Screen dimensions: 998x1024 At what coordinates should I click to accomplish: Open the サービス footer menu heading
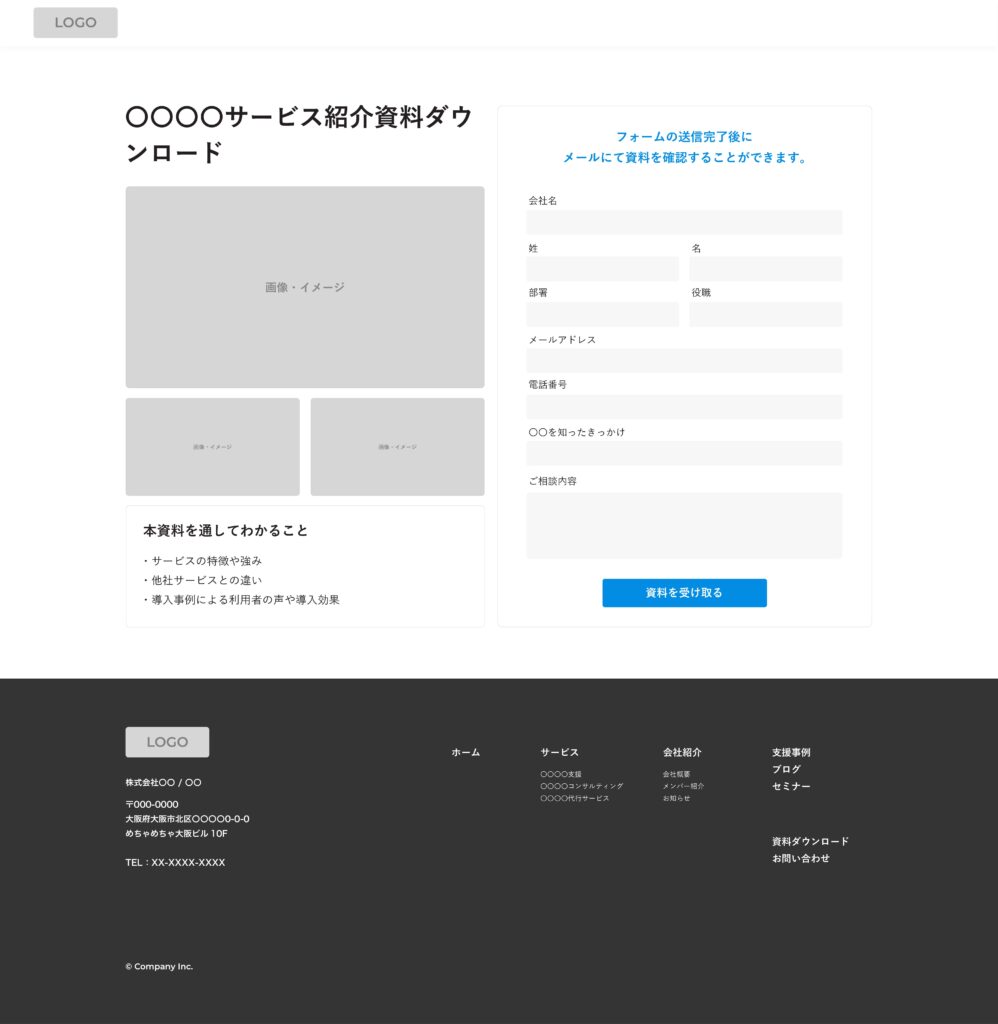559,752
